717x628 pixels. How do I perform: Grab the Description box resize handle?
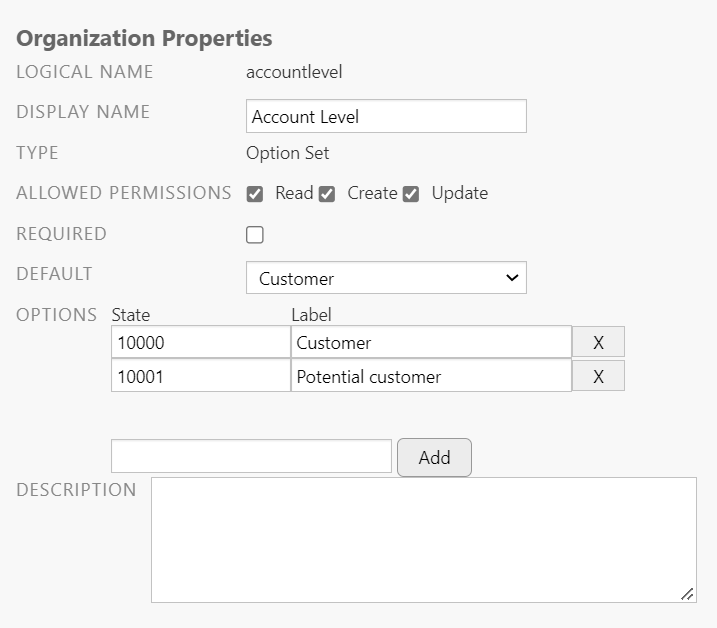click(x=687, y=594)
